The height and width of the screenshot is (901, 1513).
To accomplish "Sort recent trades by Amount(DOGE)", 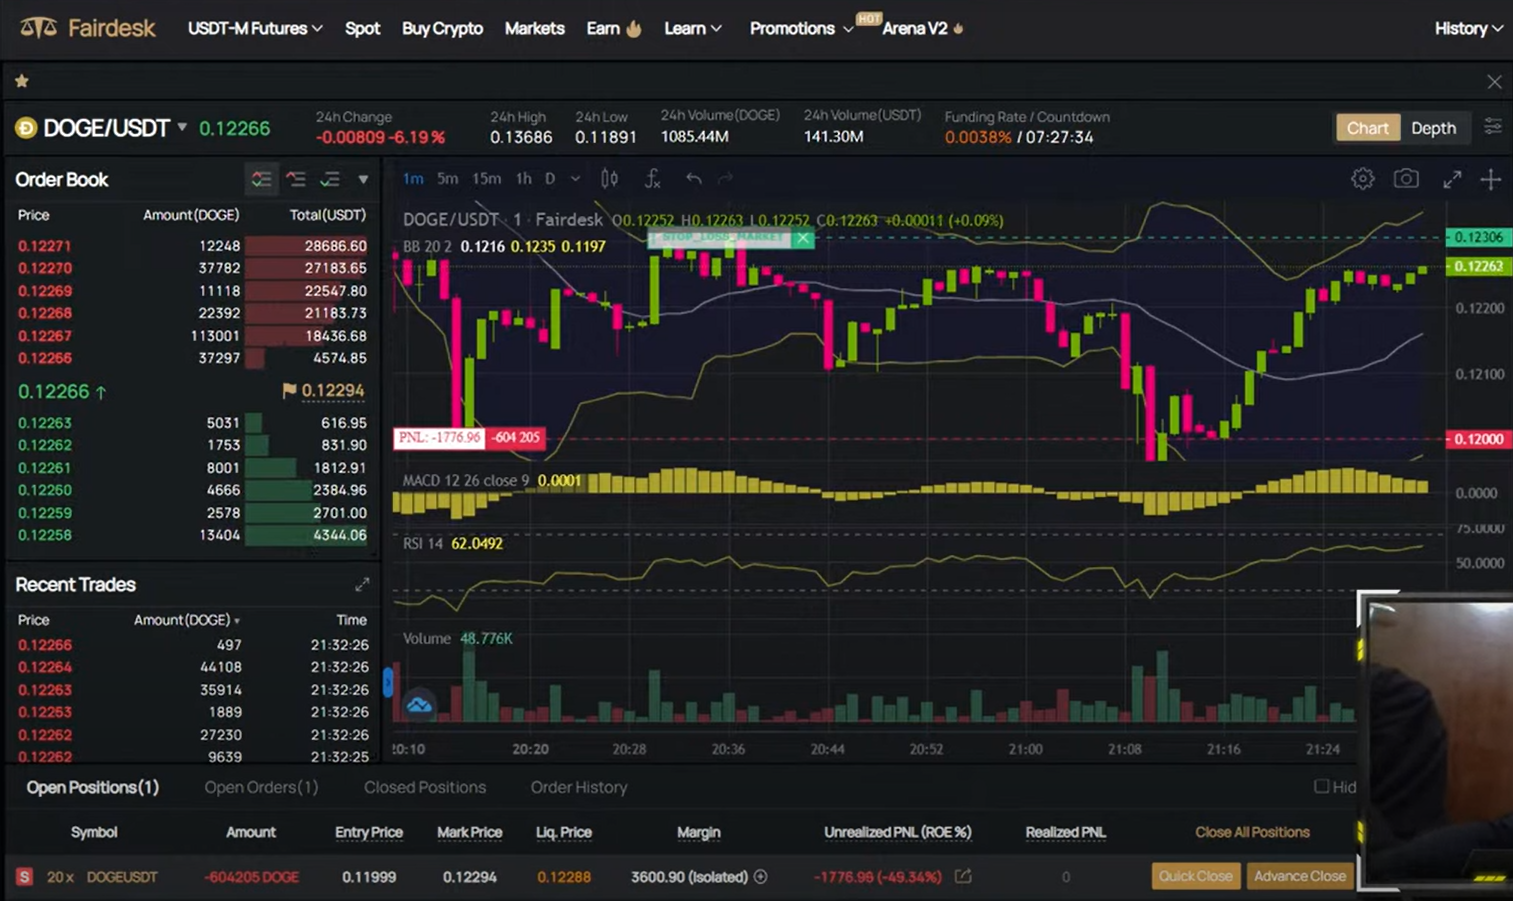I will (187, 620).
